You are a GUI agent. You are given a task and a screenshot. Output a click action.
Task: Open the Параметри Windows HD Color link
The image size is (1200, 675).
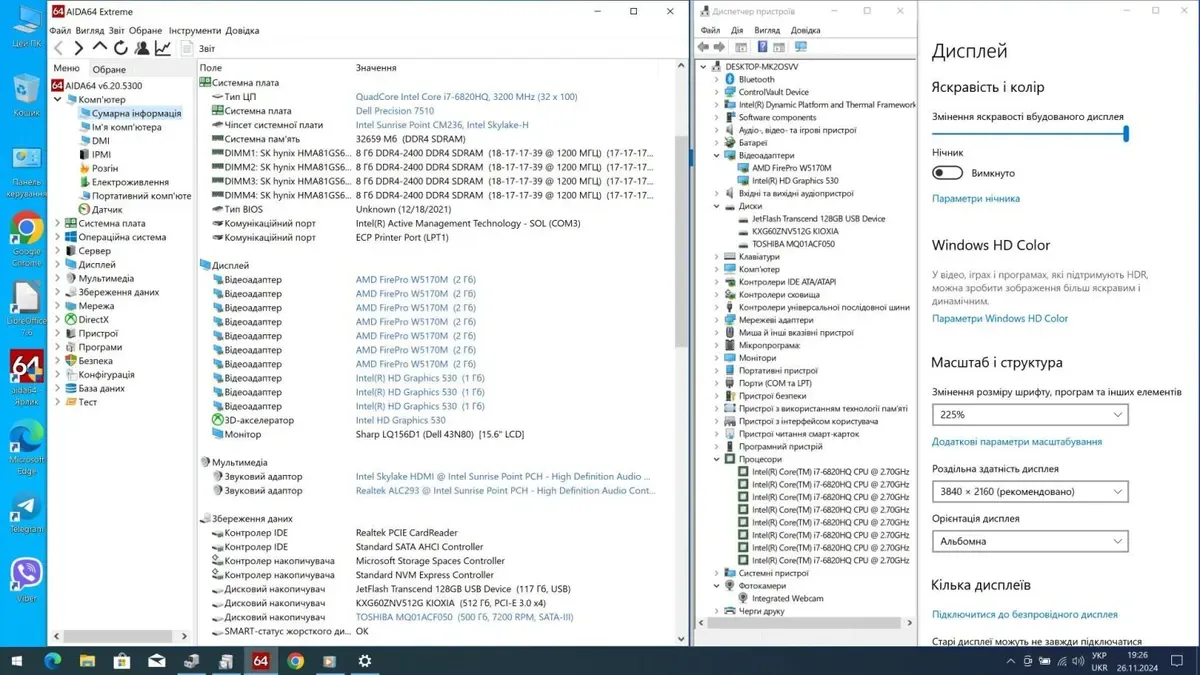pyautogui.click(x=999, y=319)
